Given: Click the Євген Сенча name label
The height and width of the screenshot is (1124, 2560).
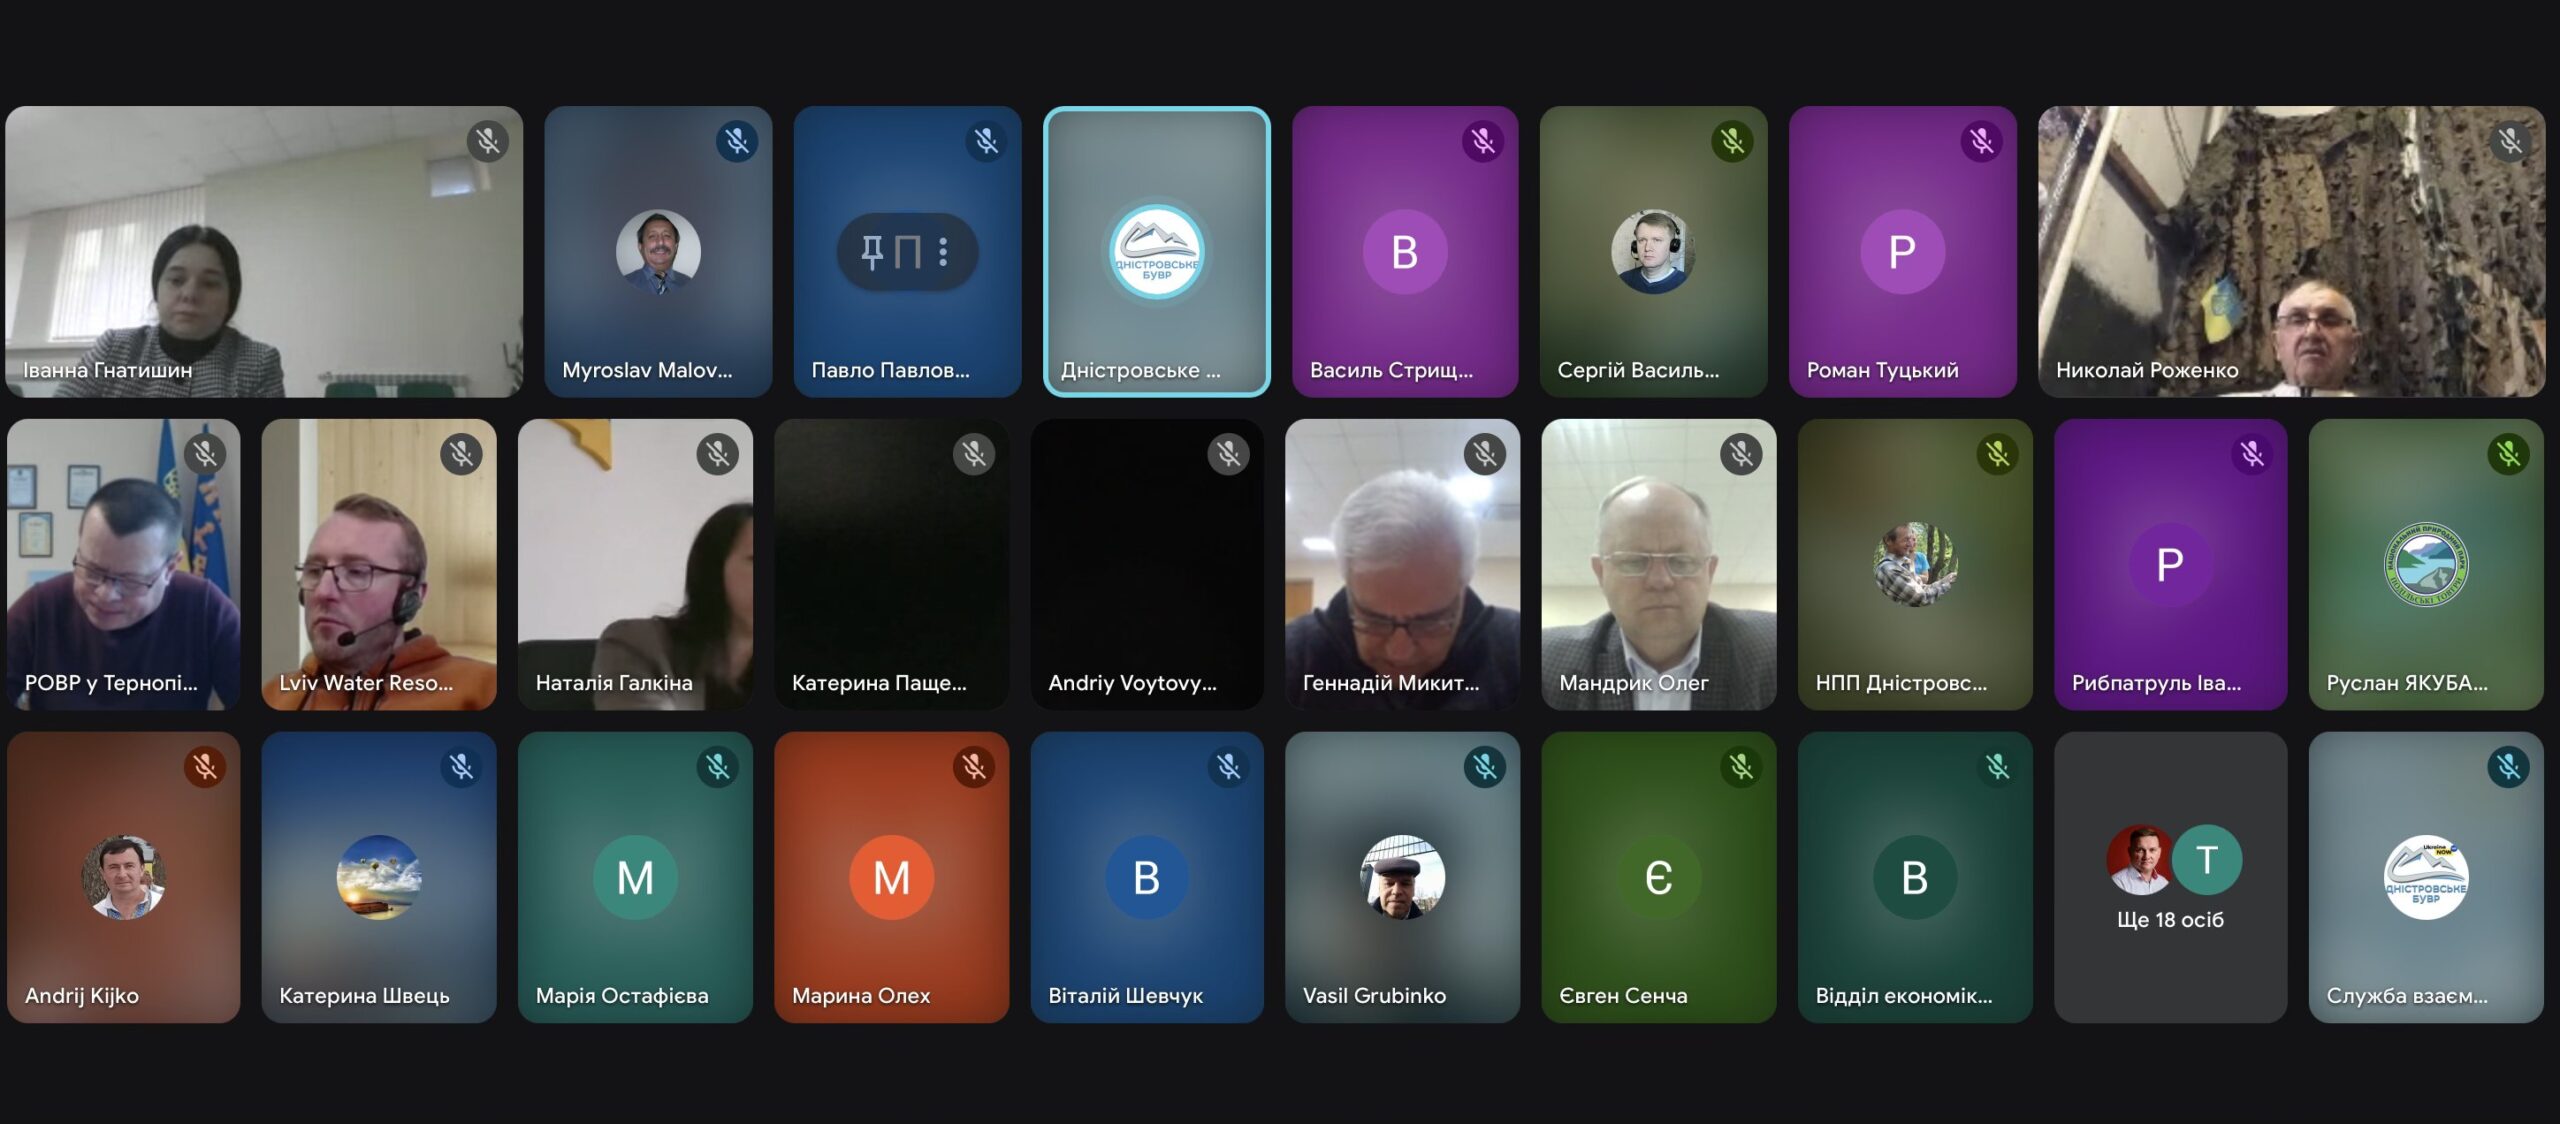Looking at the screenshot, I should 1623,996.
